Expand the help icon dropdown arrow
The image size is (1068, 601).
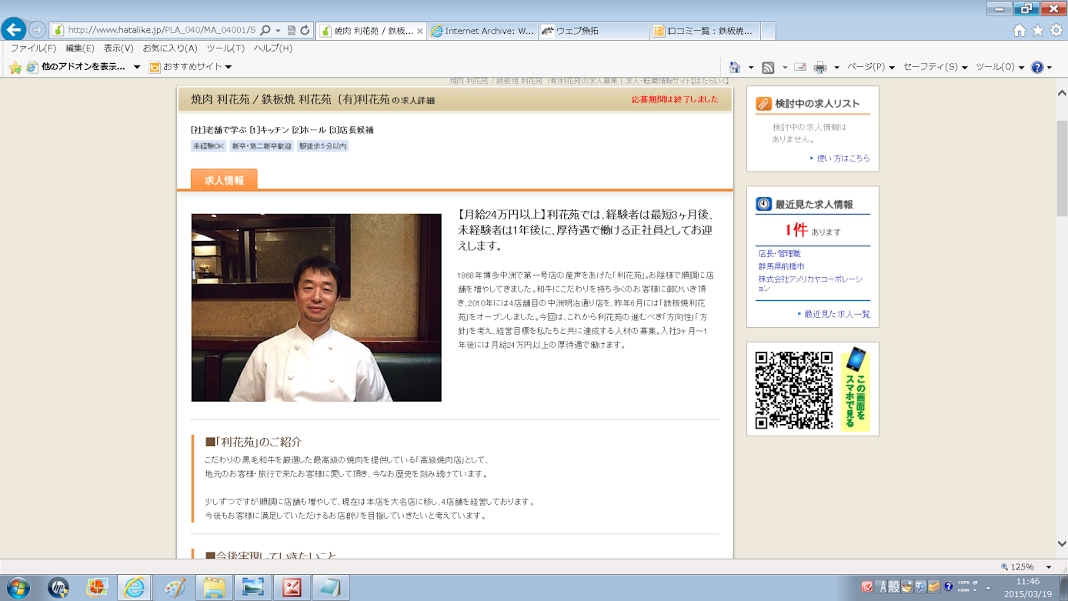(1050, 67)
